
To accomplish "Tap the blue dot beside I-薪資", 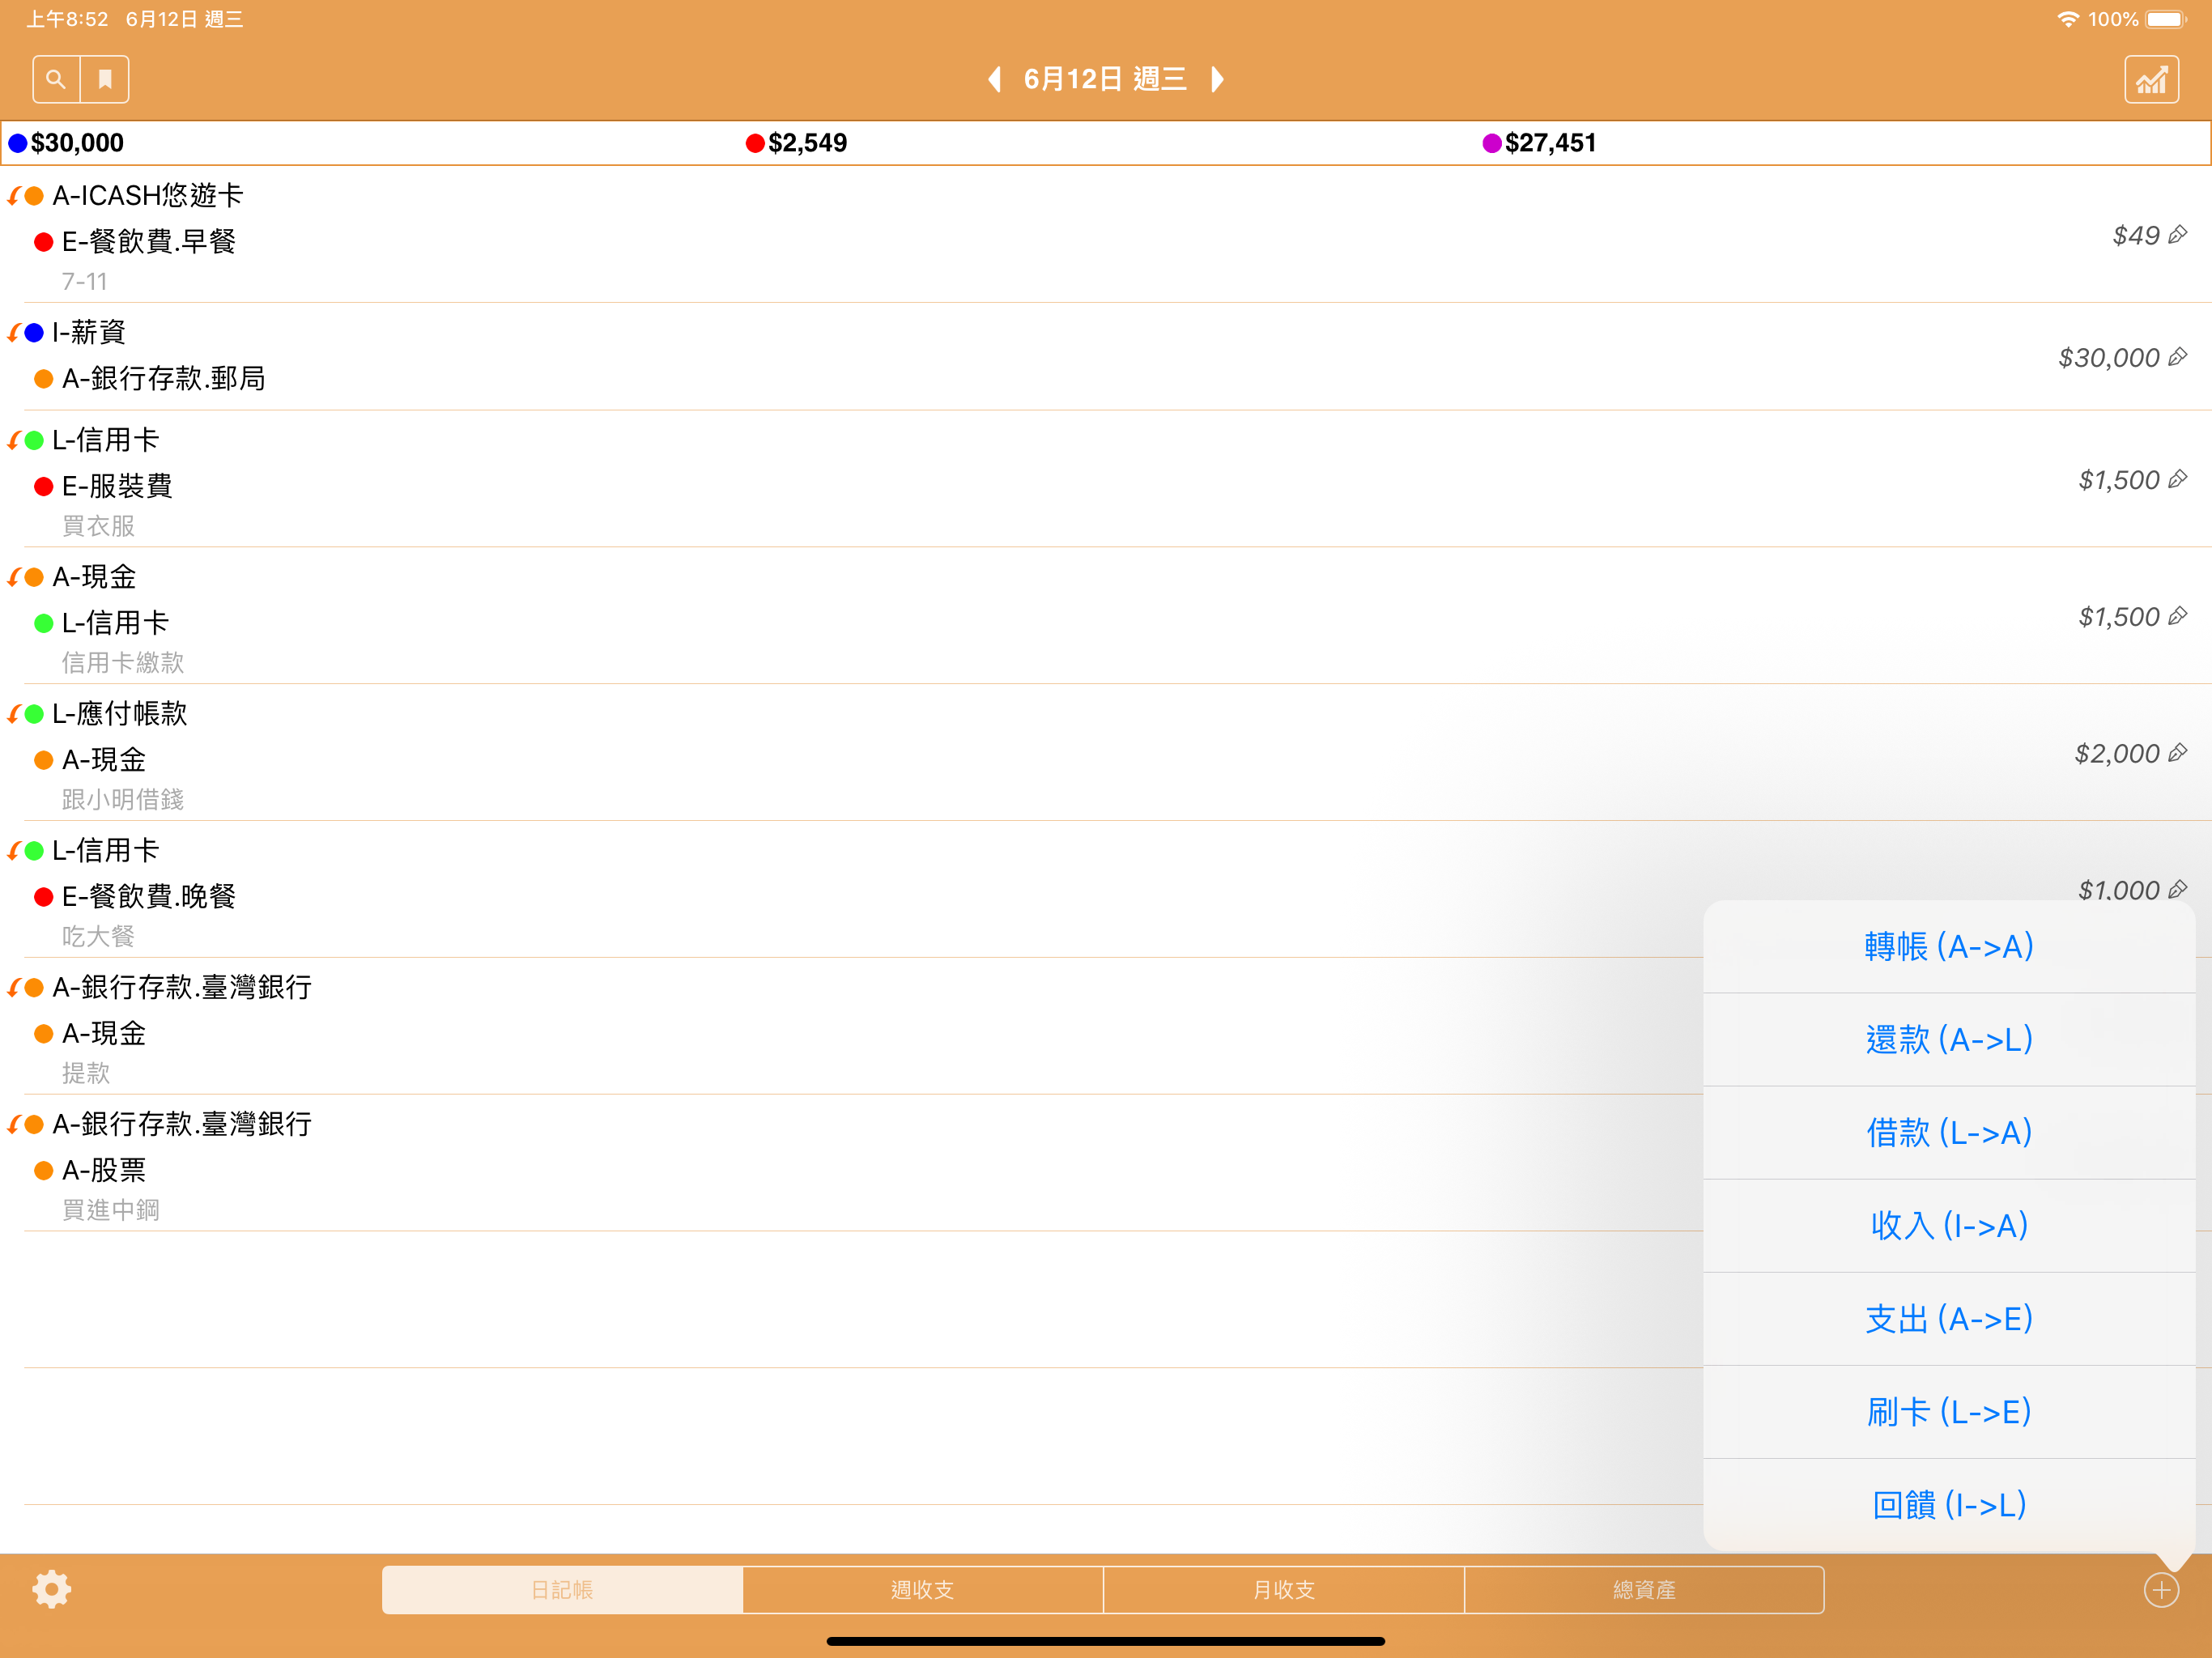I will click(34, 333).
